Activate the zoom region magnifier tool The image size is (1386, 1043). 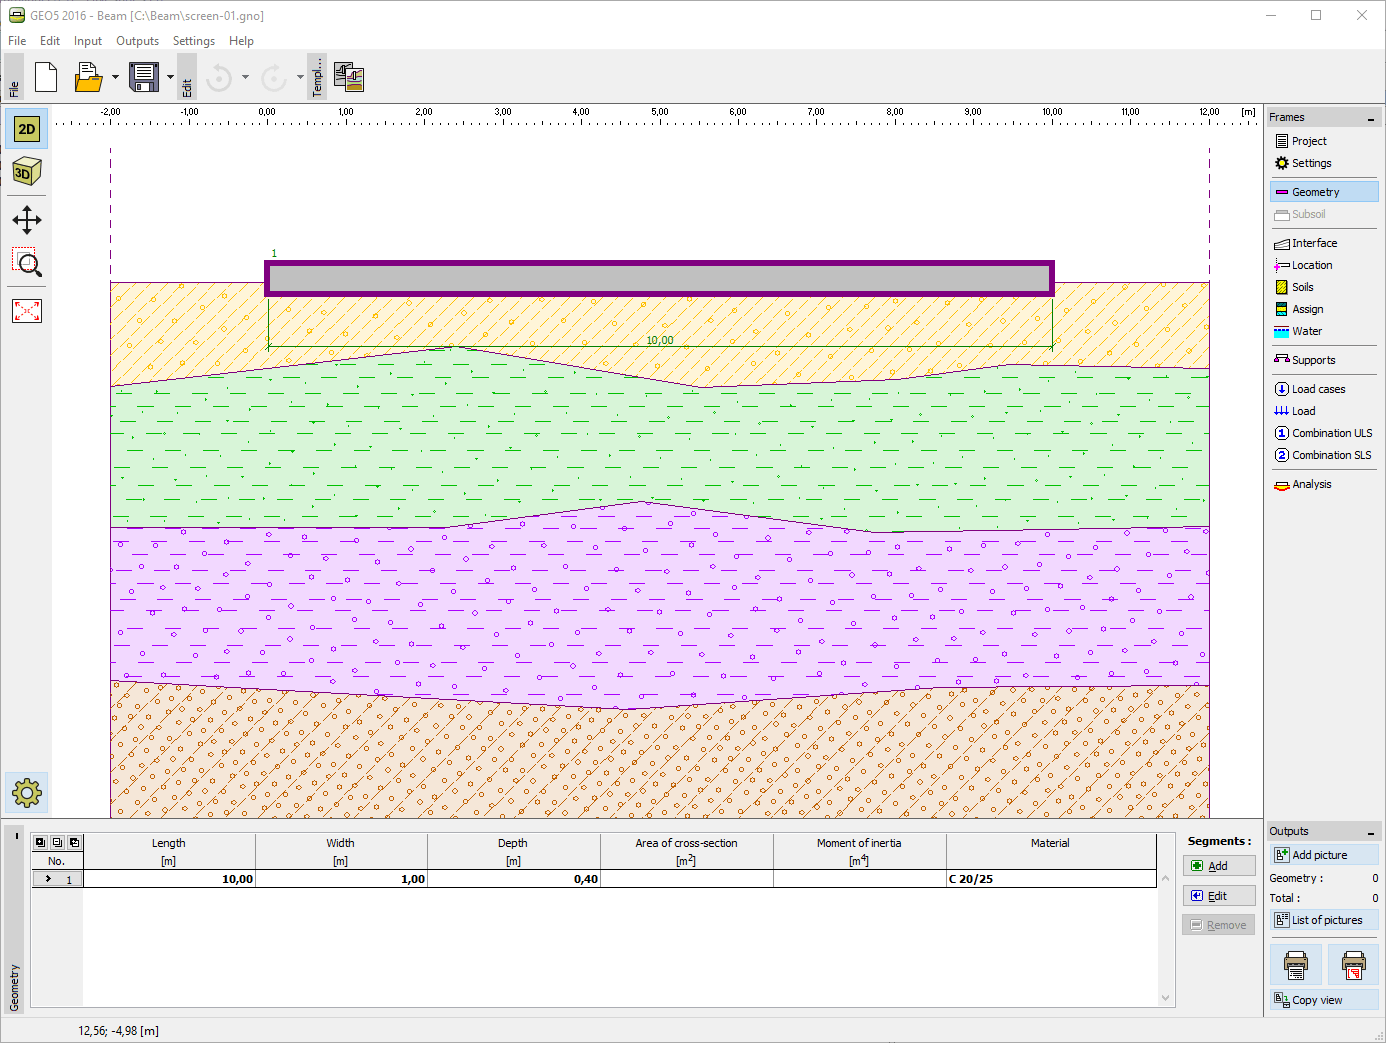point(27,263)
